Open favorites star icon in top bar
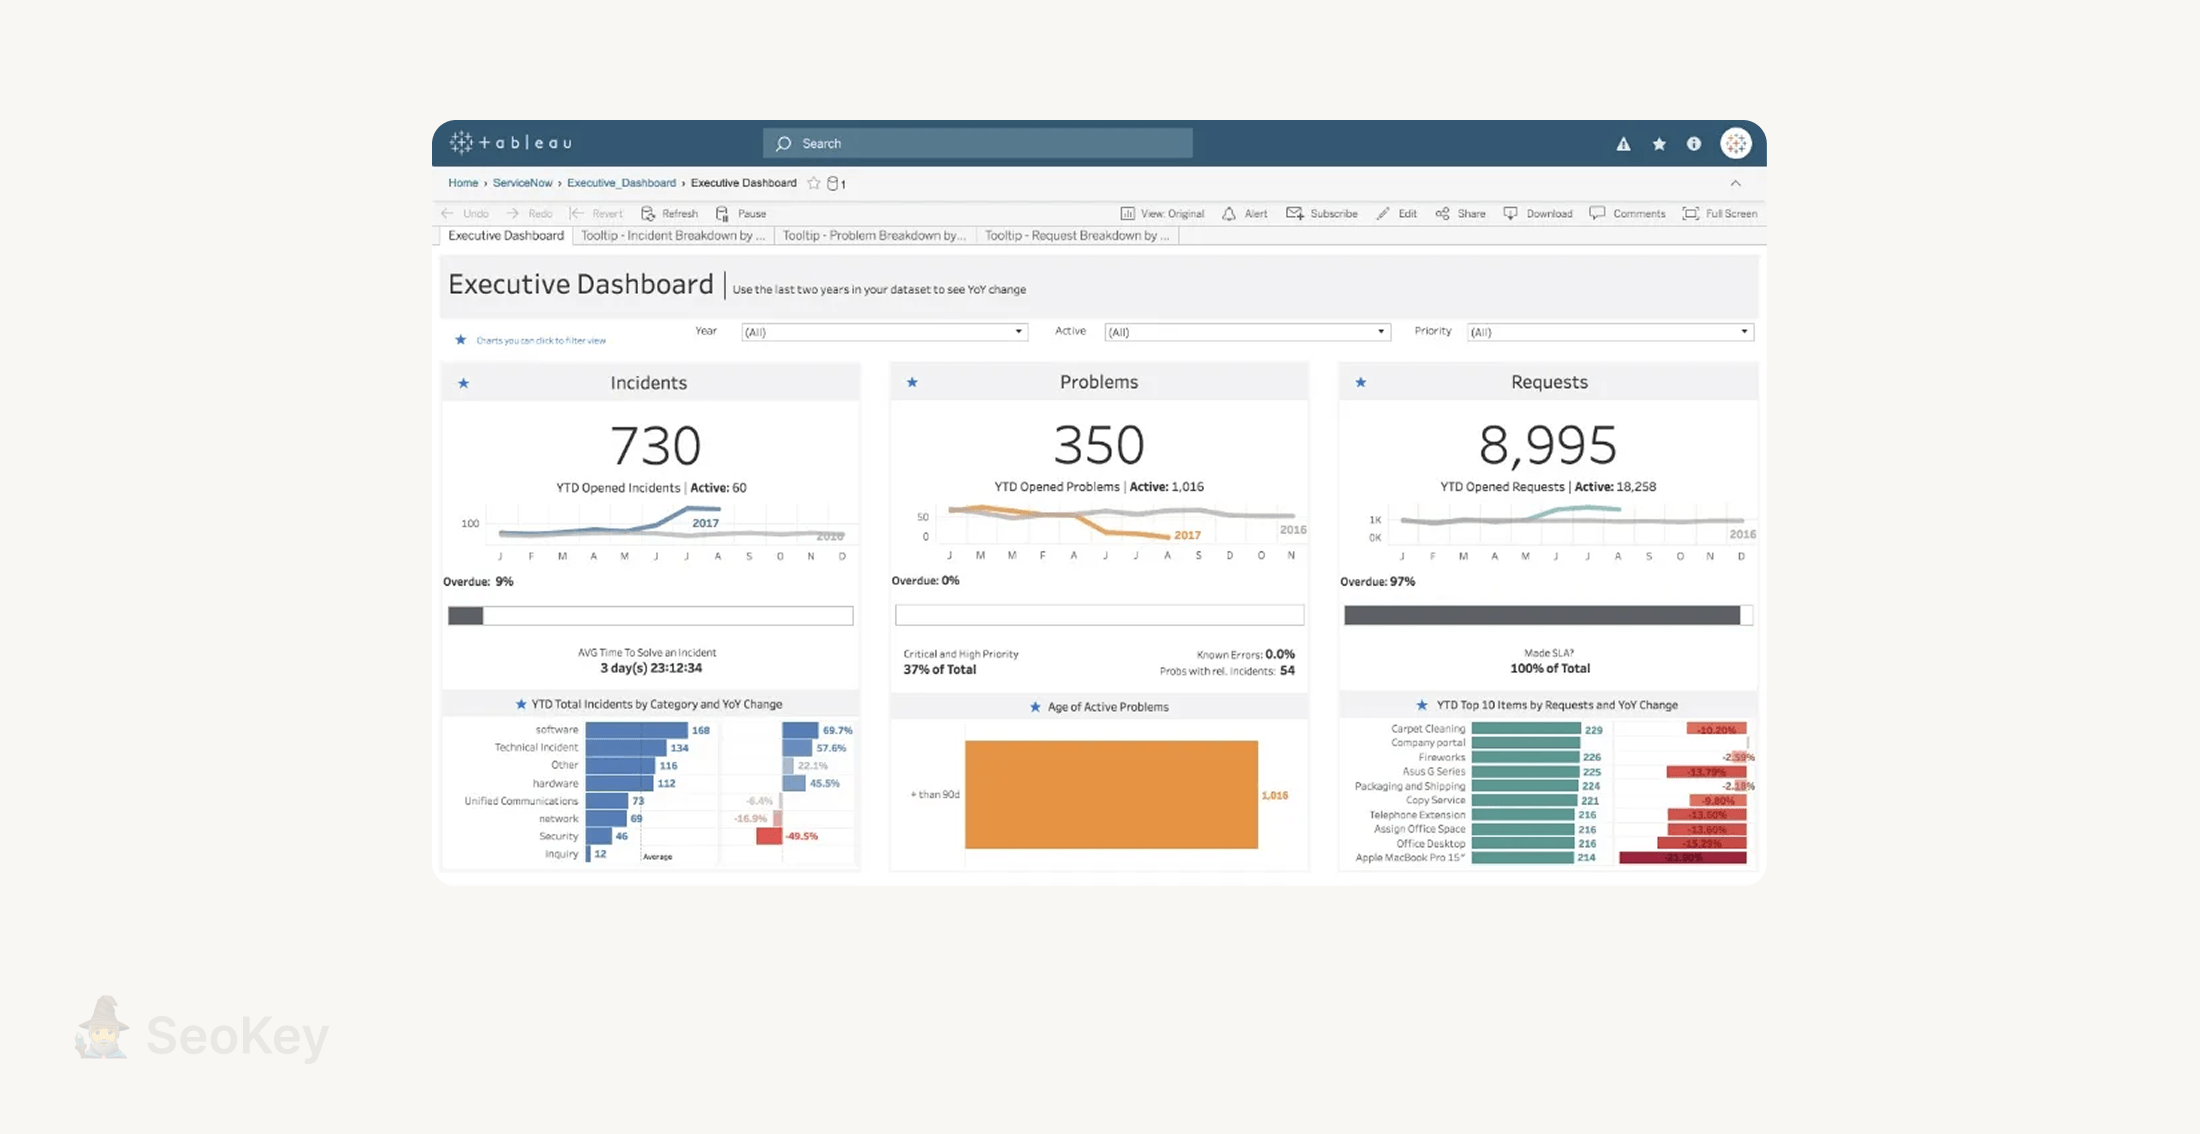The width and height of the screenshot is (2200, 1134). (x=1659, y=144)
